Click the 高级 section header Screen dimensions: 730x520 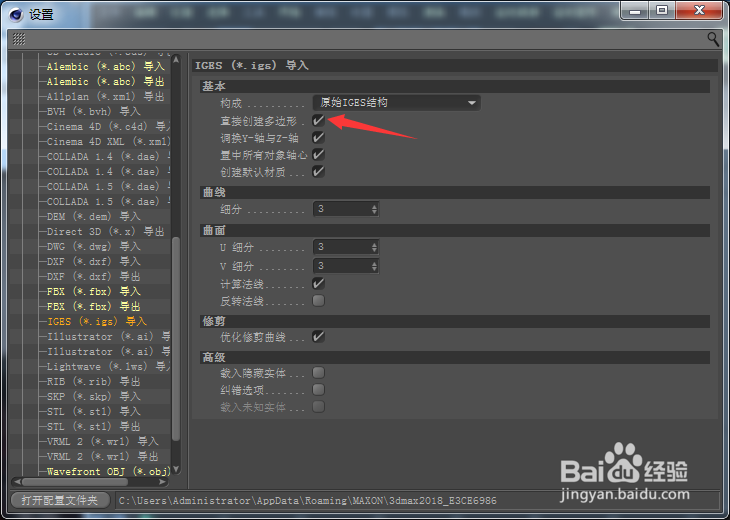pyautogui.click(x=455, y=358)
